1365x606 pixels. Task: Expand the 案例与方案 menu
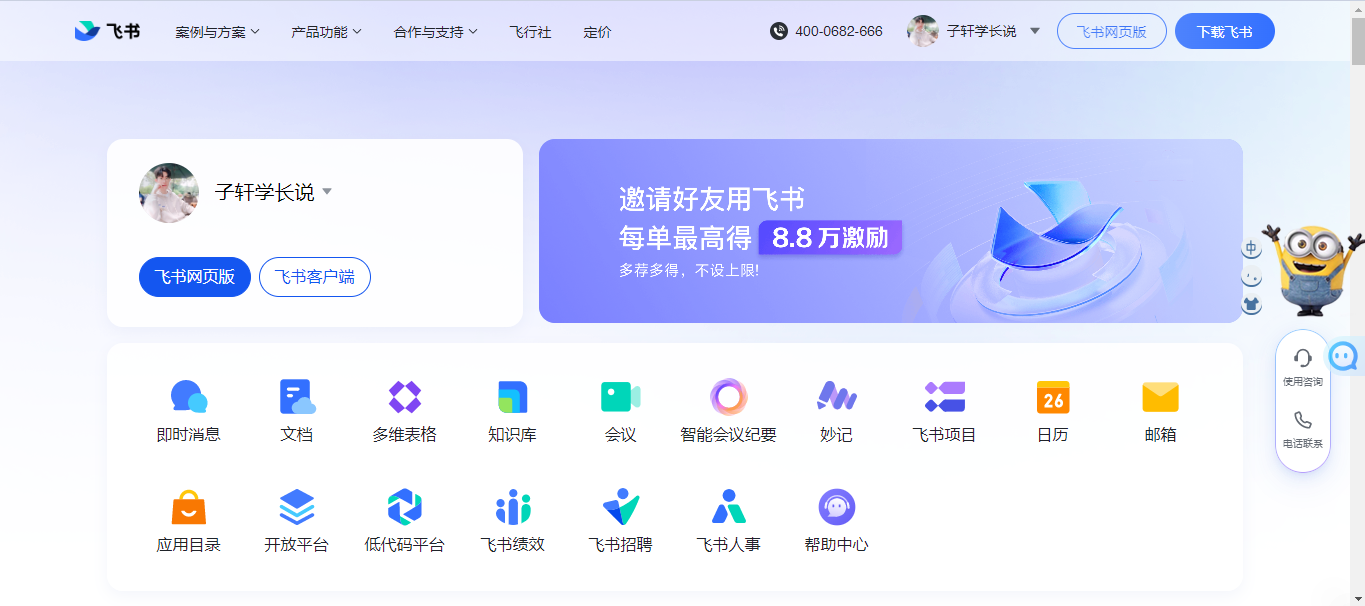(x=217, y=32)
